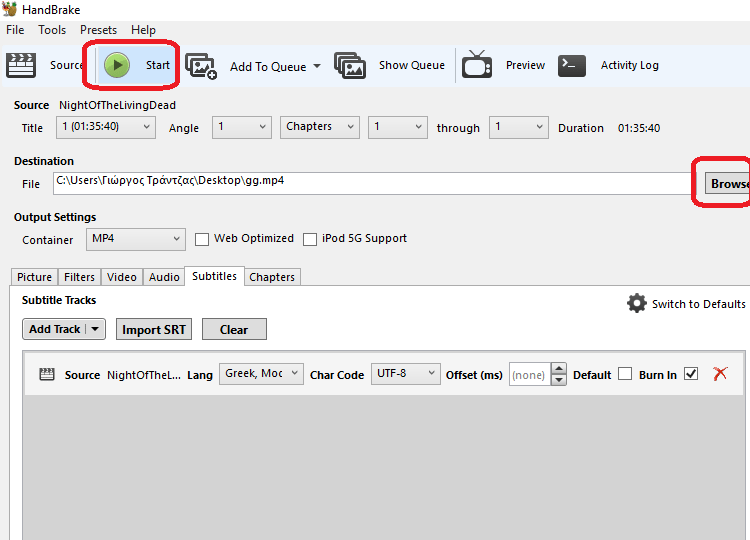Expand the Add Track dropdown arrow
Viewport: 750px width, 540px height.
coord(95,329)
